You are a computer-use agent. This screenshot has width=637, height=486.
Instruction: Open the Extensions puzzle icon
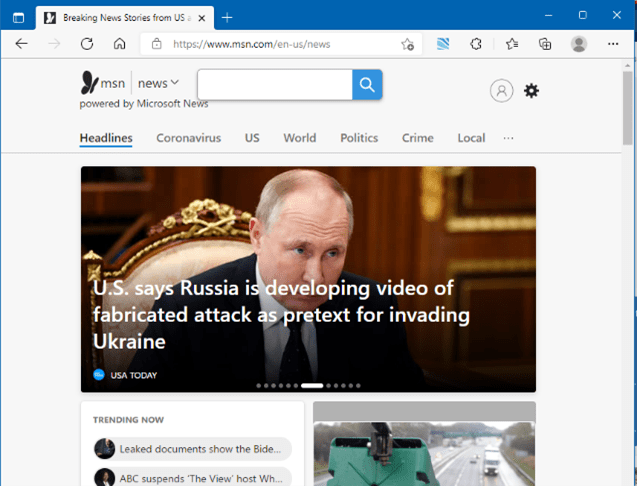(477, 44)
